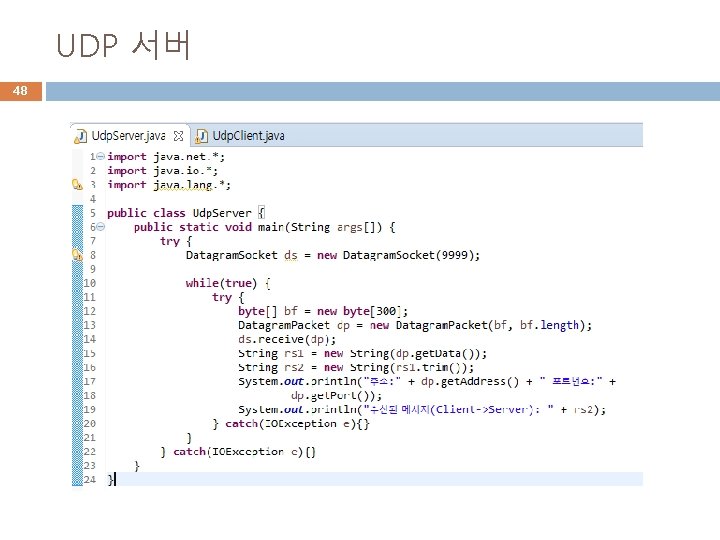Click the DatagramPacket declaration on line 13
The height and width of the screenshot is (540, 720).
click(415, 325)
